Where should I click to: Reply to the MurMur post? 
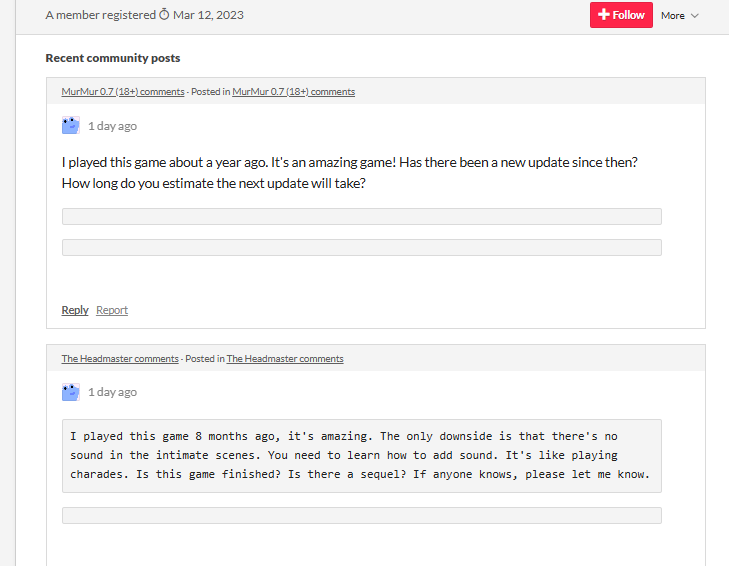[75, 310]
